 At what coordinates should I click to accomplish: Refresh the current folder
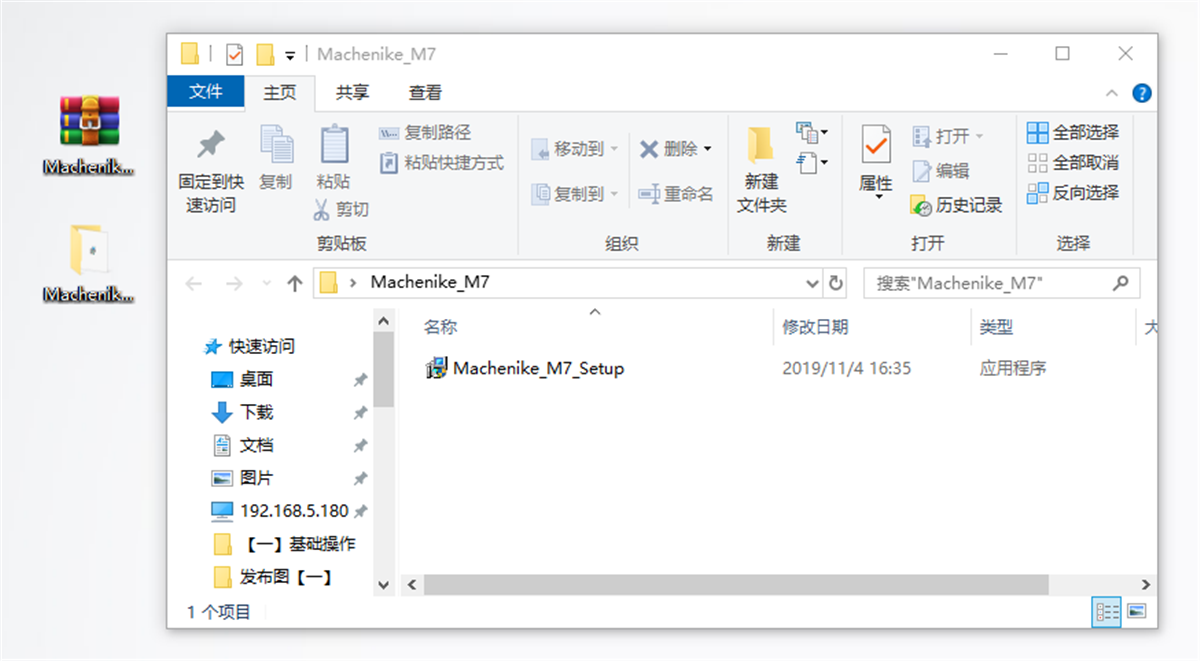[x=836, y=283]
